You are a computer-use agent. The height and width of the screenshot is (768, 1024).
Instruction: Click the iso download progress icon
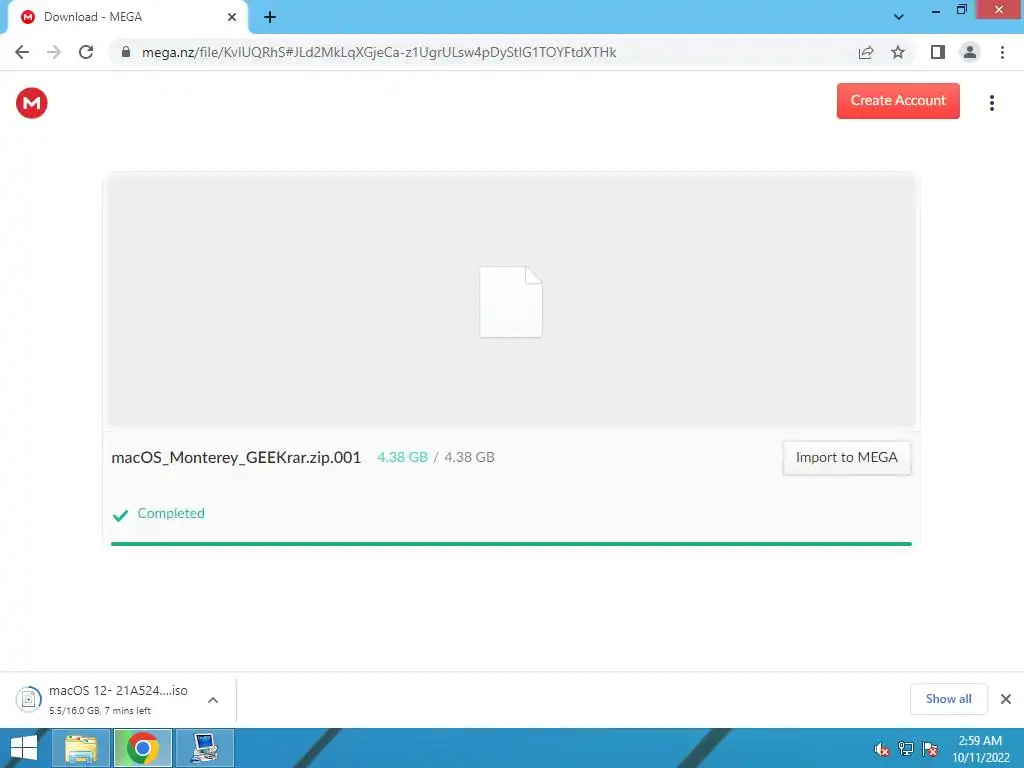[x=29, y=699]
